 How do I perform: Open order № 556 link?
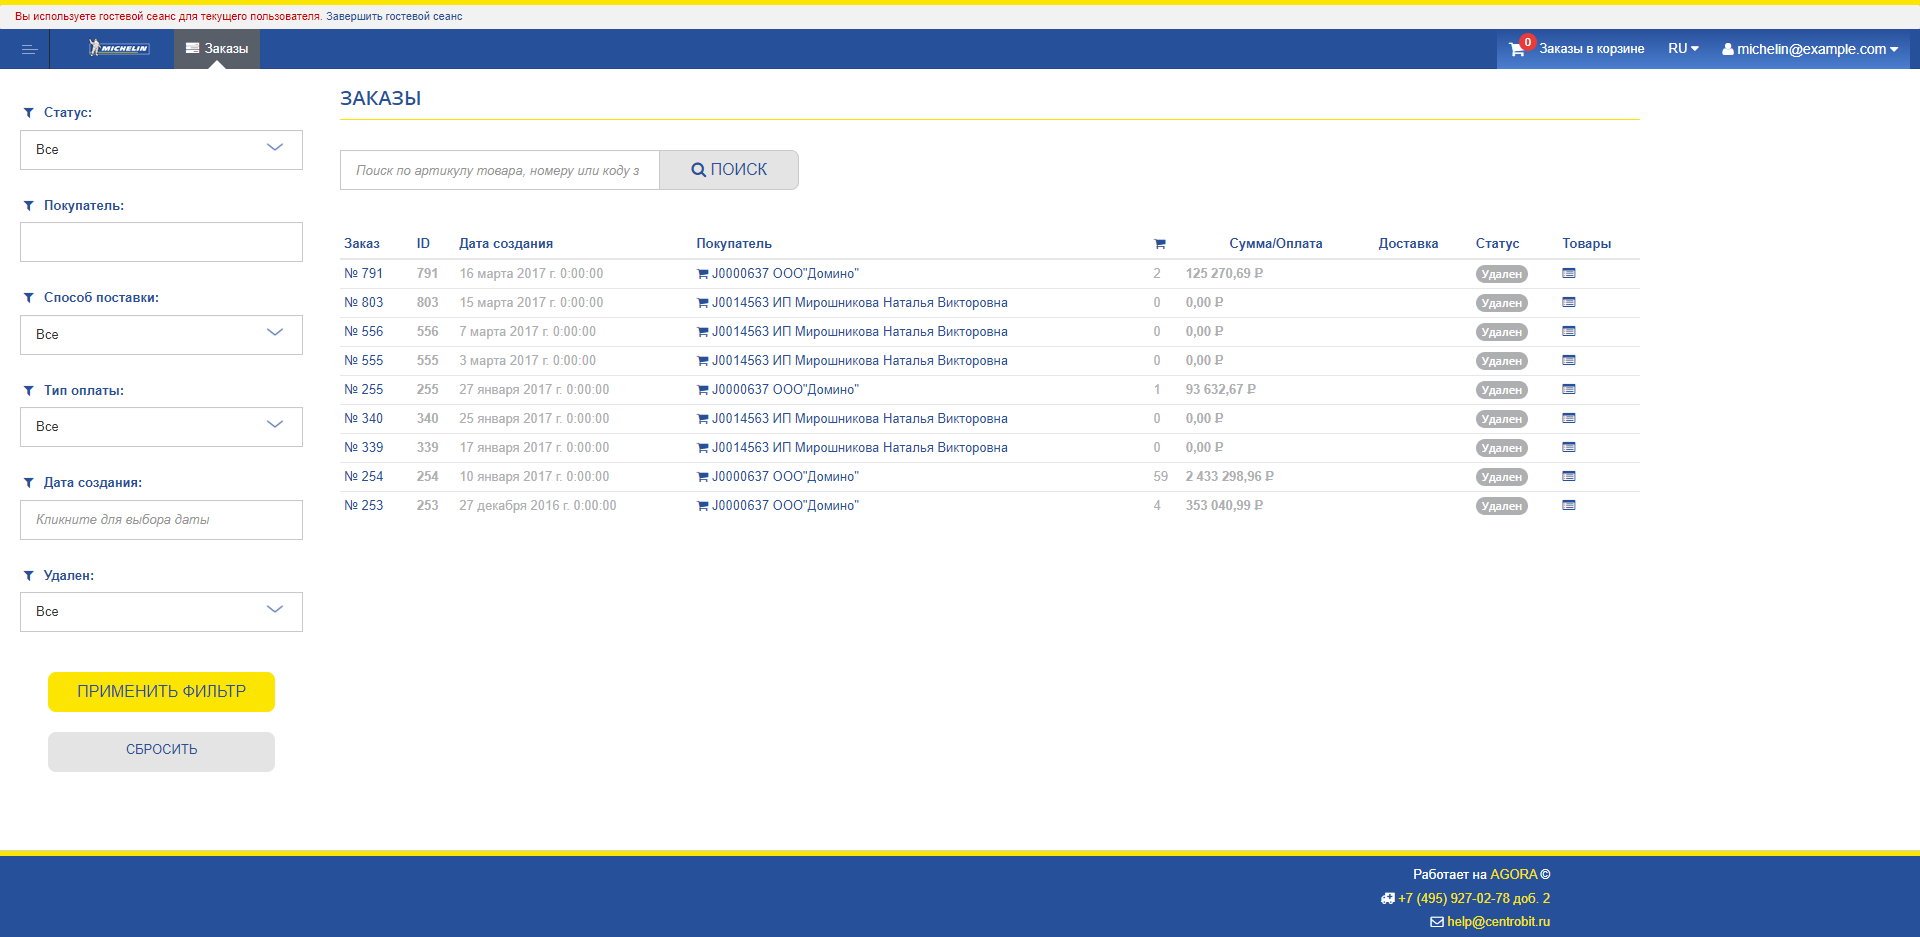pyautogui.click(x=364, y=332)
